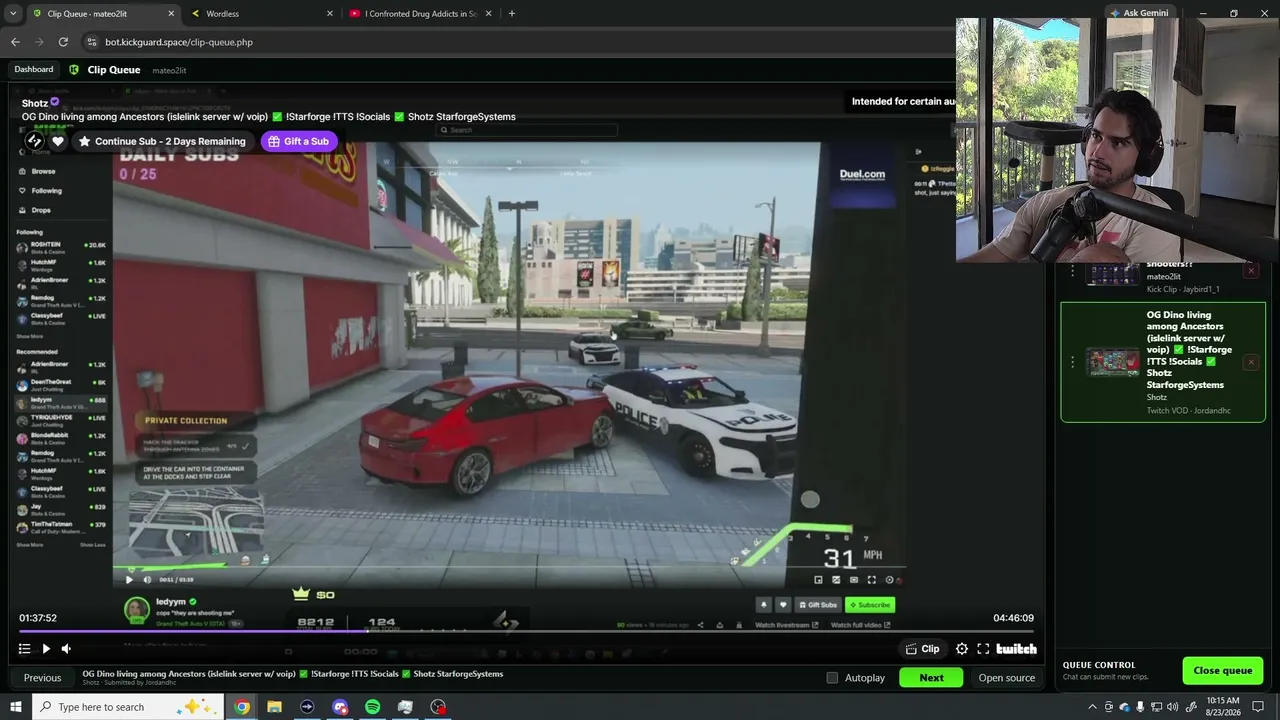Open the Windows notification center
The width and height of the screenshot is (1280, 720).
click(x=1258, y=707)
